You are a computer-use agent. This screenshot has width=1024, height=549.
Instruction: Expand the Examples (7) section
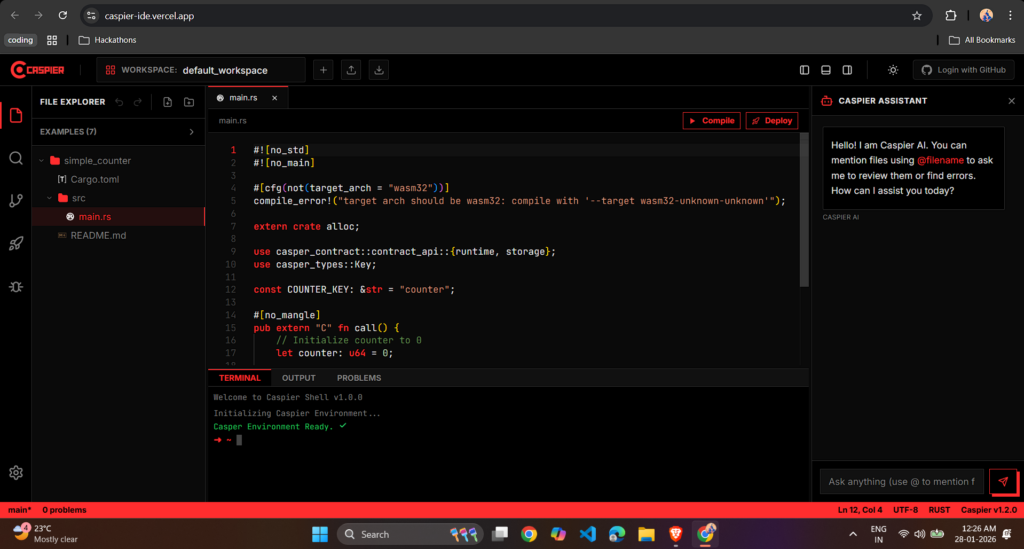tap(118, 132)
